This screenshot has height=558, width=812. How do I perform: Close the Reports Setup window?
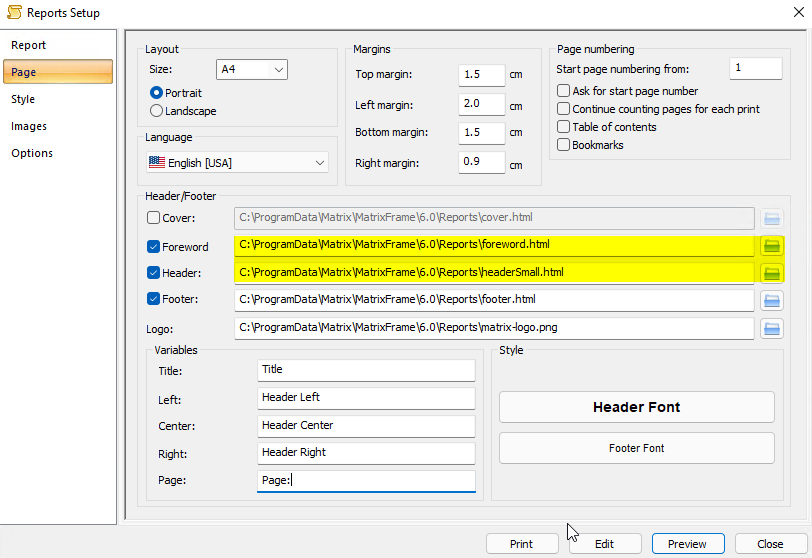799,12
